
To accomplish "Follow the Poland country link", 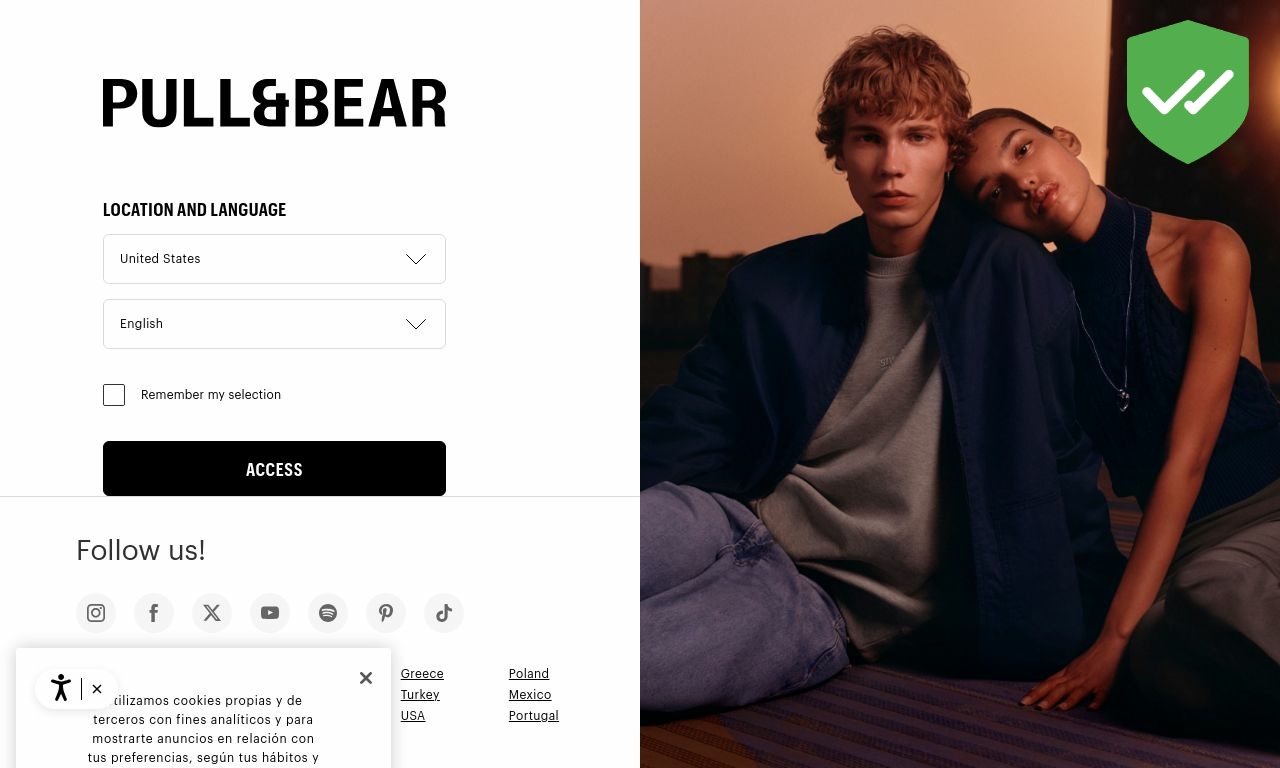I will (529, 674).
